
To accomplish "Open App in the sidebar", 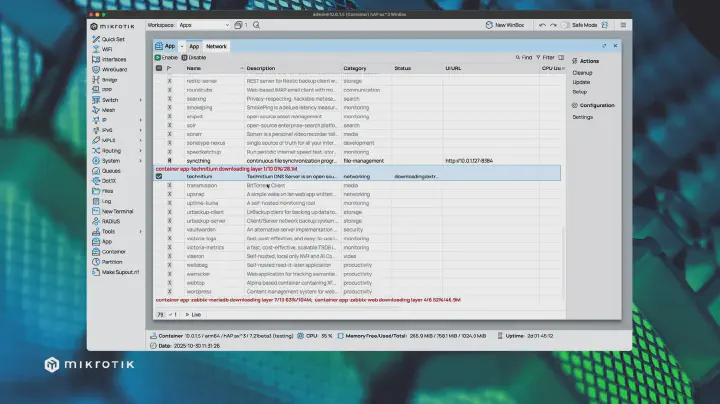I will click(102, 241).
